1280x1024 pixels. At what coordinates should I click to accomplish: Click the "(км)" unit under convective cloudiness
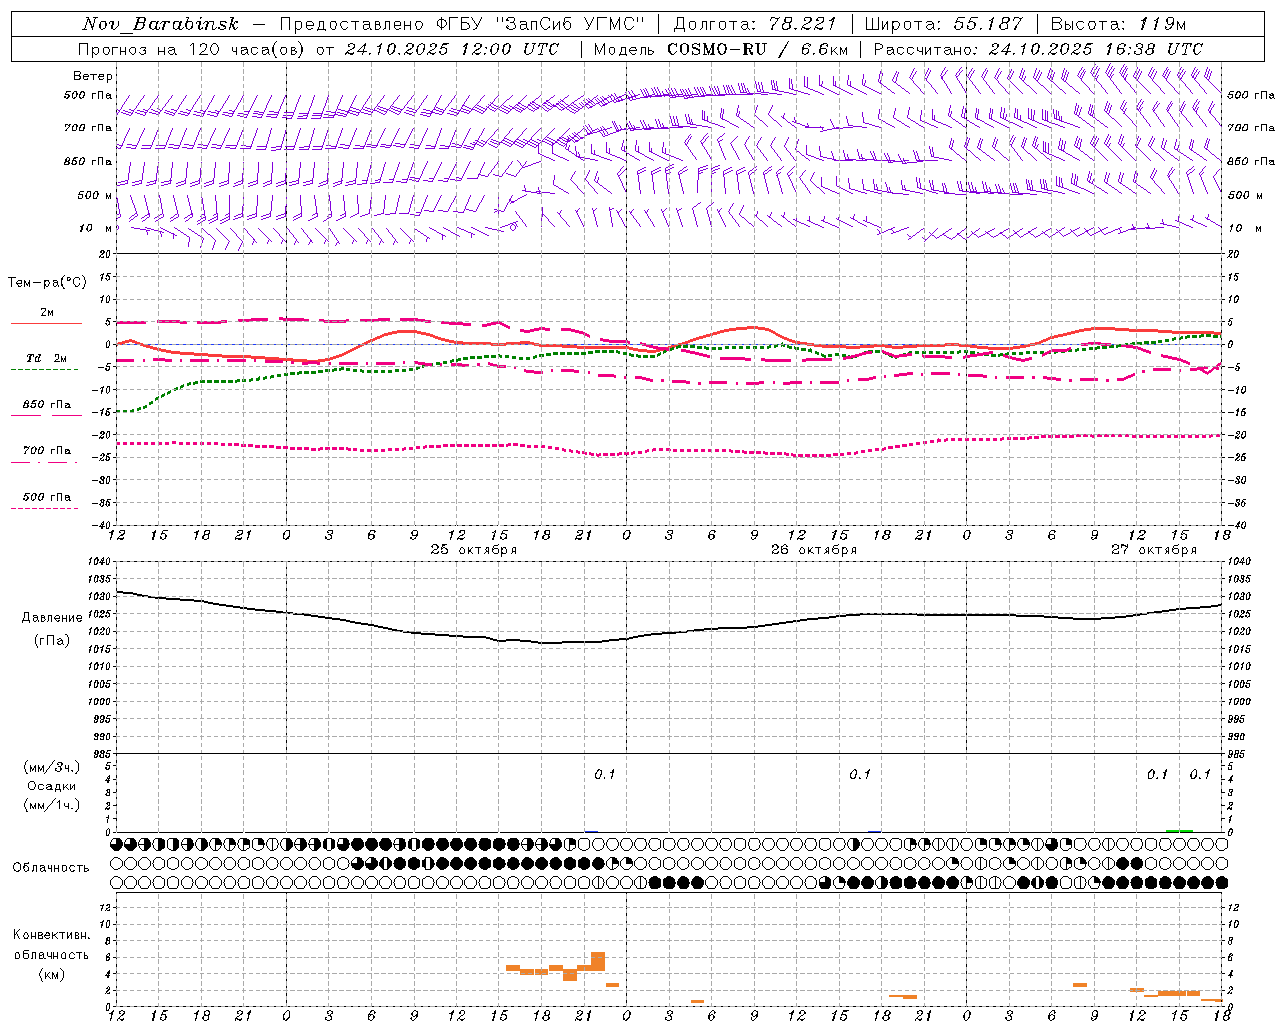point(52,974)
